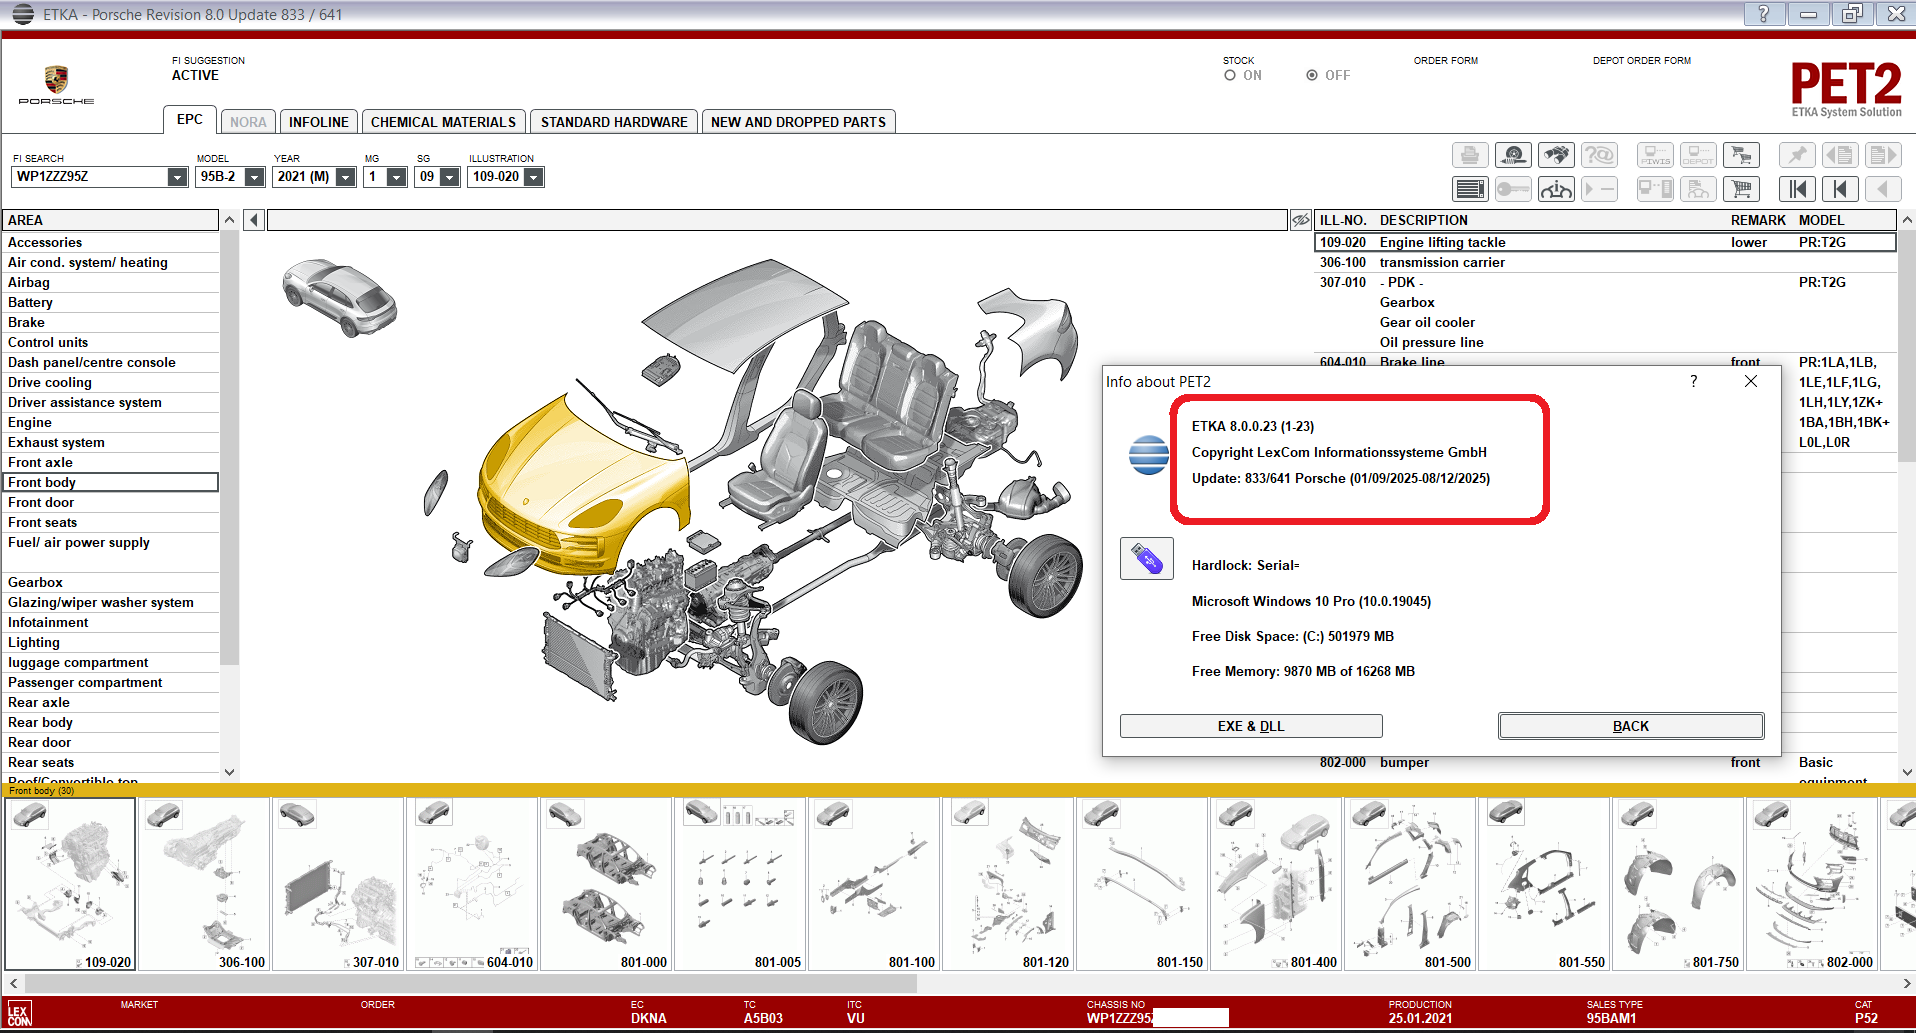Open the single shopping cart icon
Screen dimensions: 1916x1033
pos(1742,189)
